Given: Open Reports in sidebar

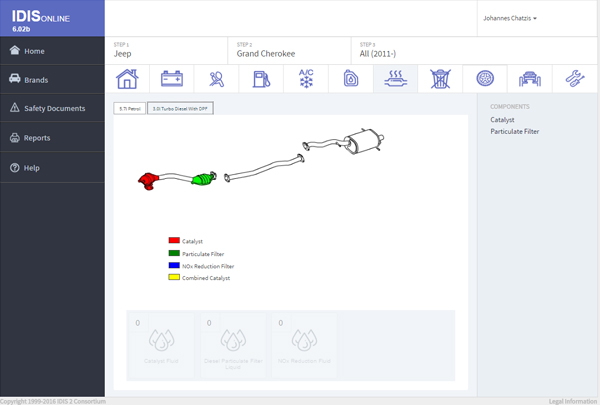Looking at the screenshot, I should pyautogui.click(x=52, y=138).
